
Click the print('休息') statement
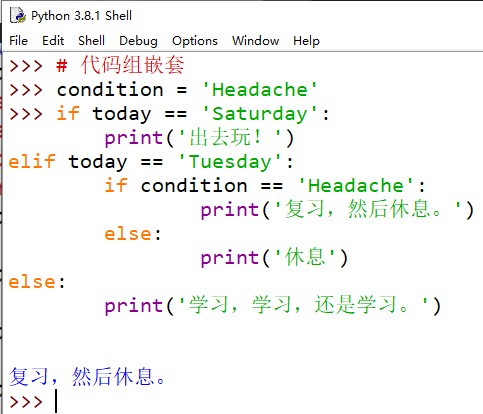click(274, 257)
